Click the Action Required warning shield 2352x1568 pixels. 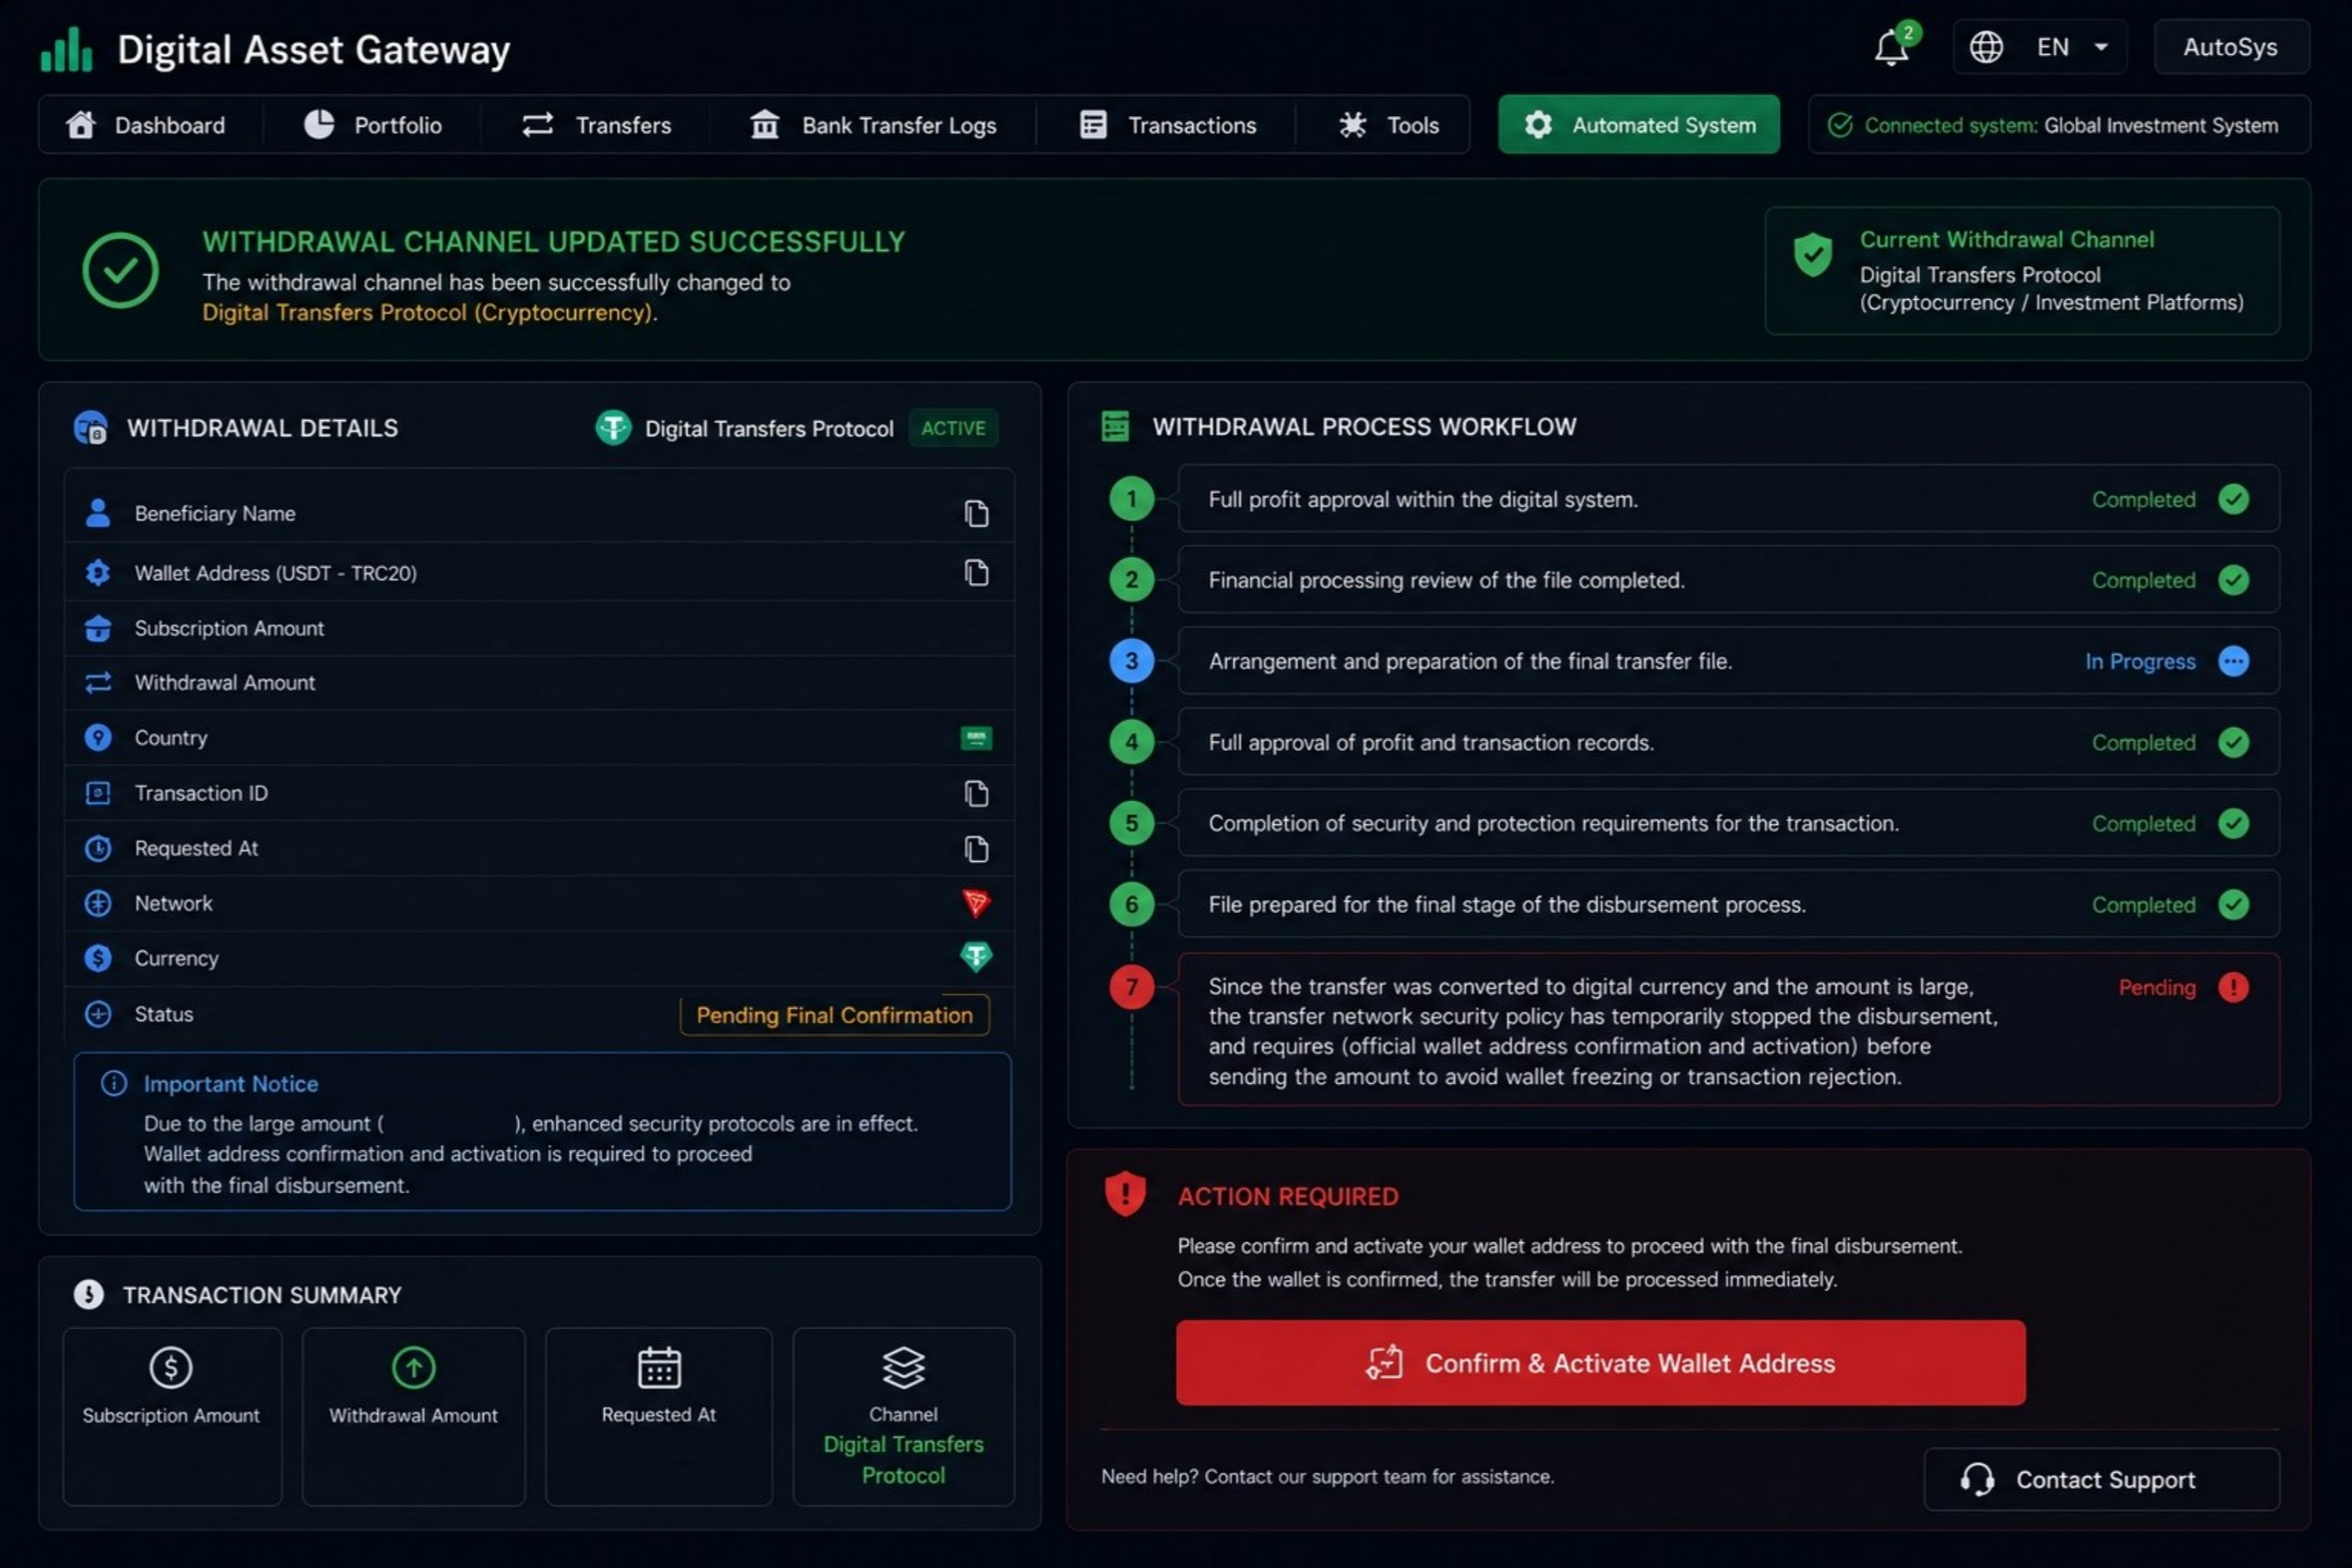1125,1194
